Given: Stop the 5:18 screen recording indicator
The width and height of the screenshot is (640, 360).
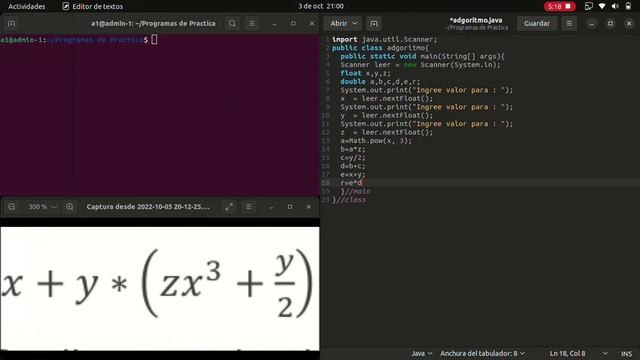Looking at the screenshot, I should pos(560,6).
